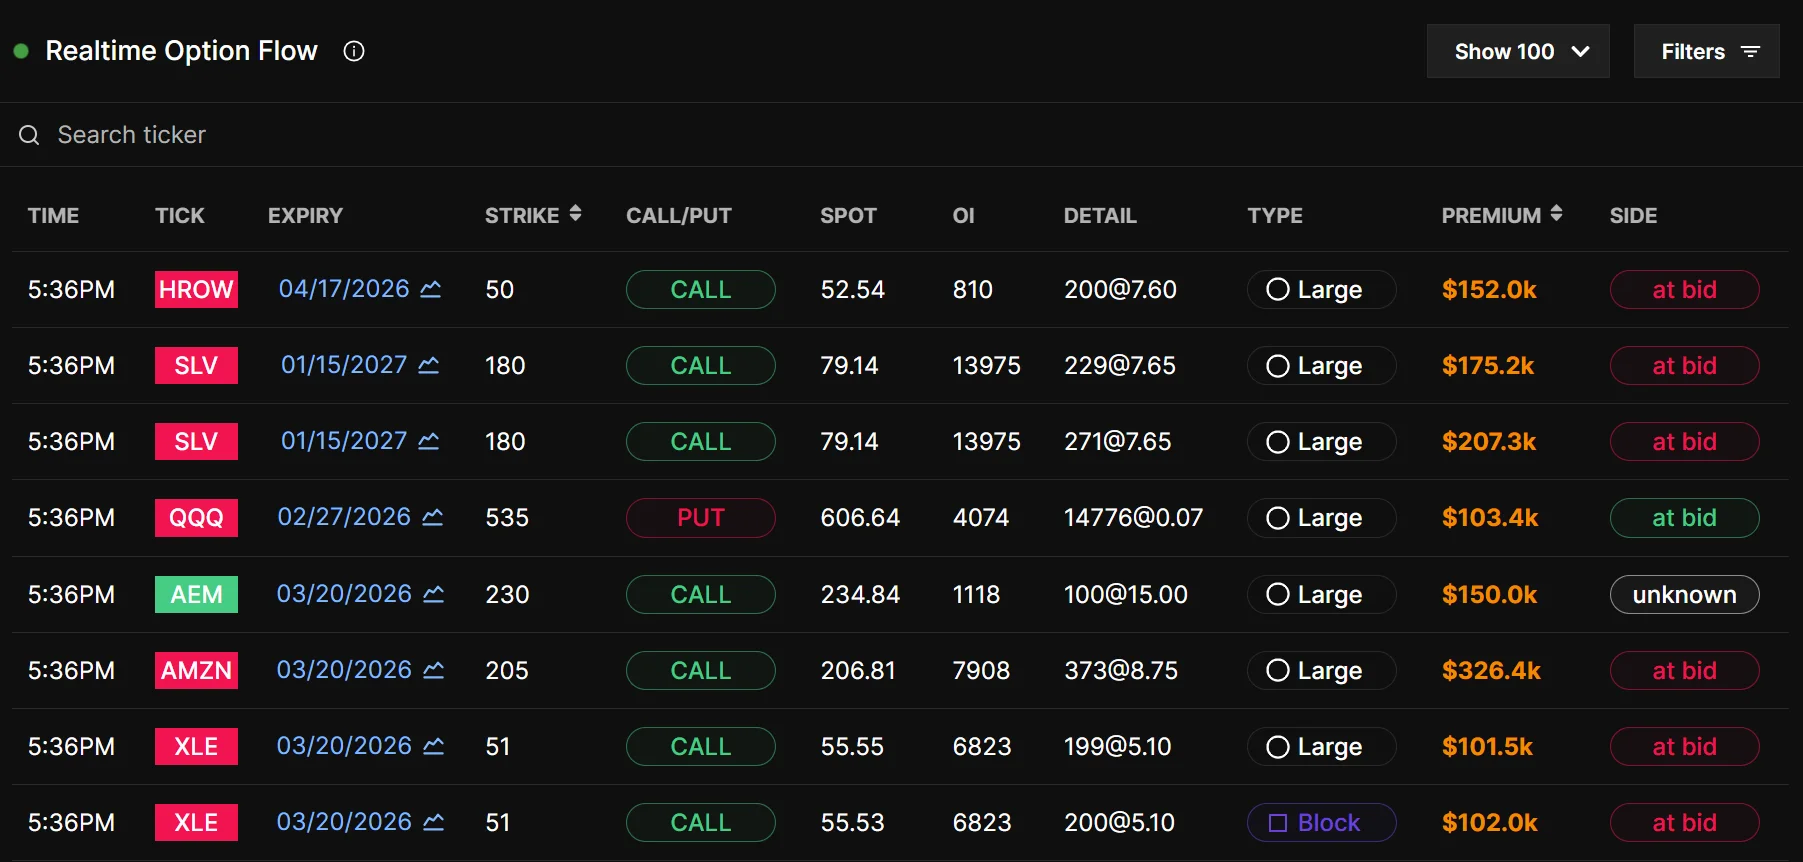Click the 100@15.00 detail cell
The height and width of the screenshot is (862, 1803).
click(x=1126, y=594)
